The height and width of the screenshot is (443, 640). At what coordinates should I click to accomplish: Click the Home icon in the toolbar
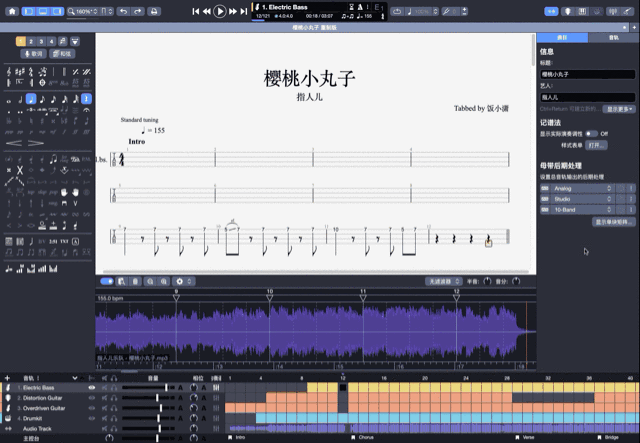click(x=11, y=11)
